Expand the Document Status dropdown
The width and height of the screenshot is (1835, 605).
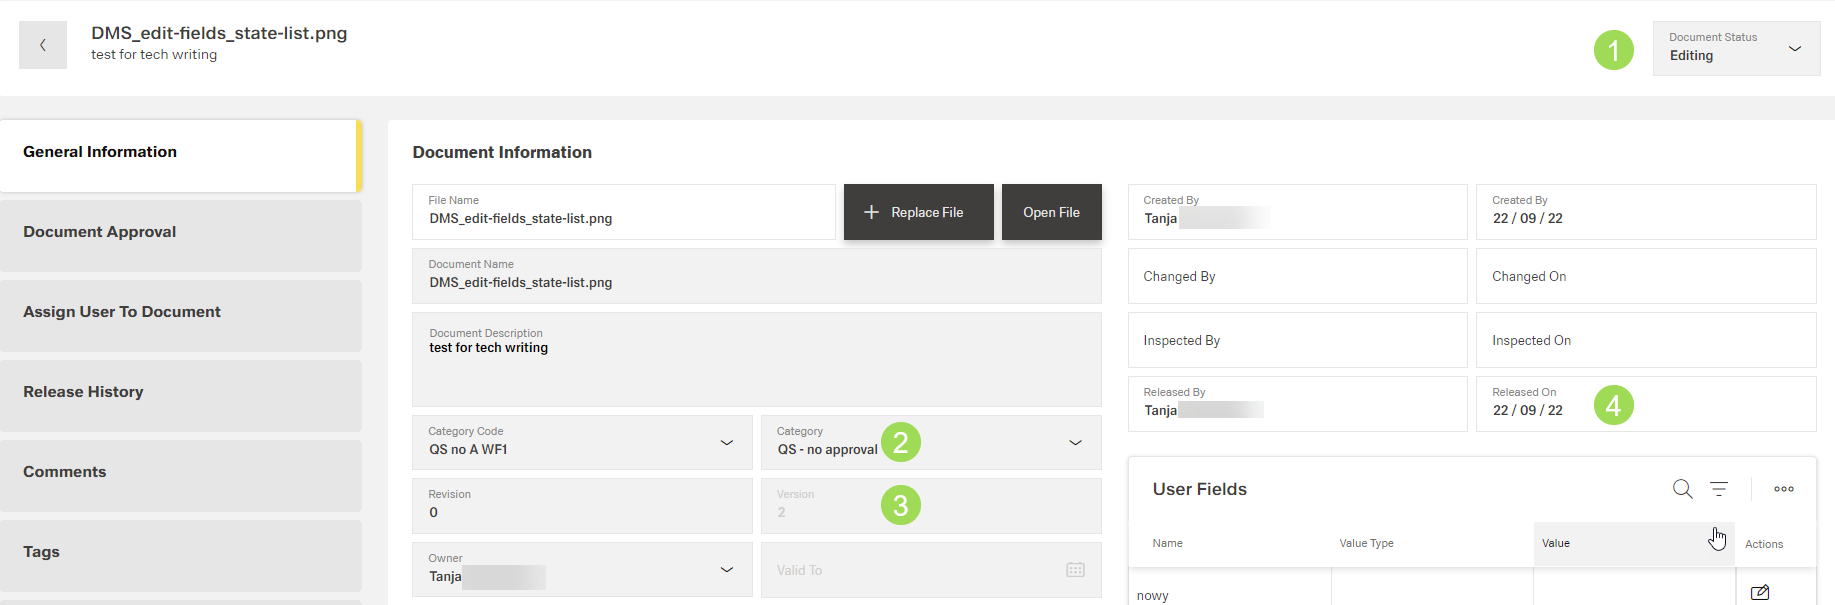click(x=1794, y=48)
